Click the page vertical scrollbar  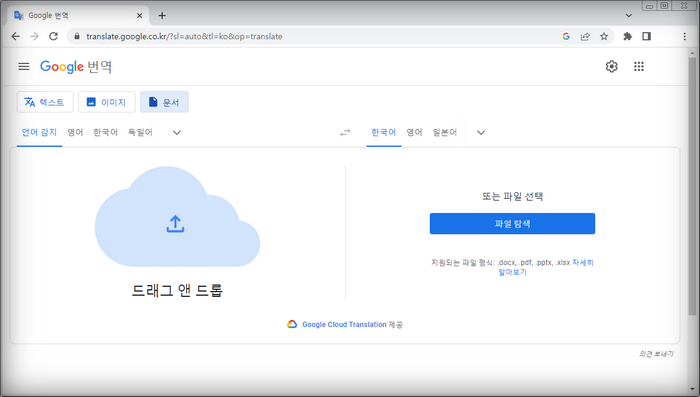point(692,186)
